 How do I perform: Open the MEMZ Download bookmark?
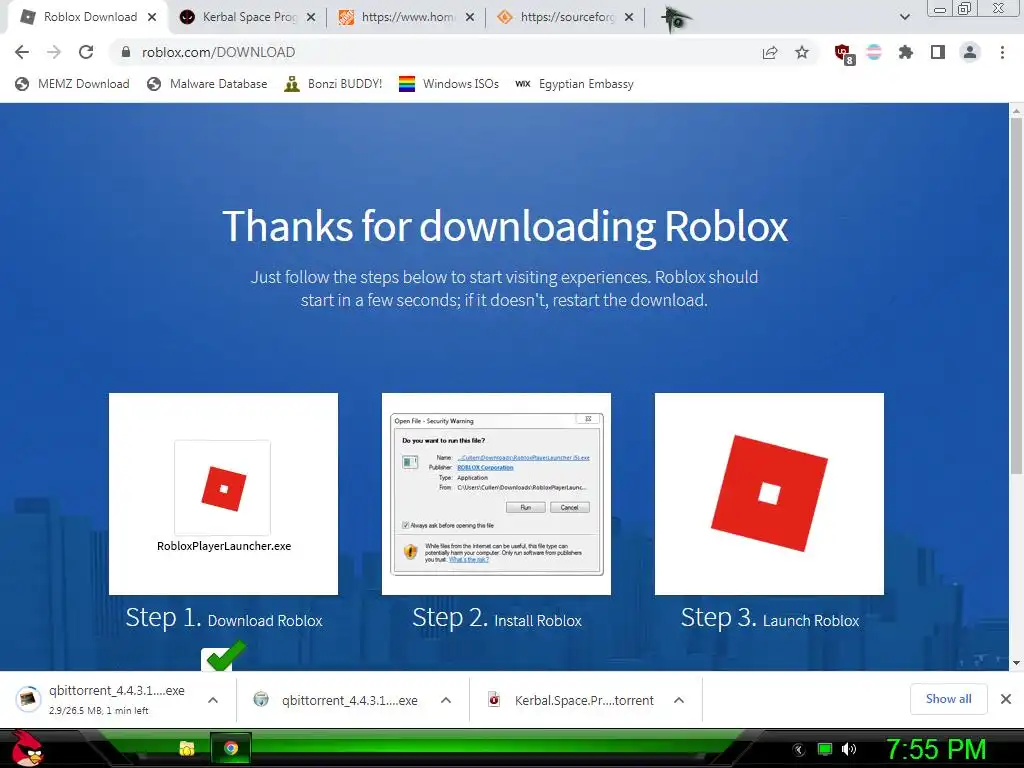tap(72, 84)
